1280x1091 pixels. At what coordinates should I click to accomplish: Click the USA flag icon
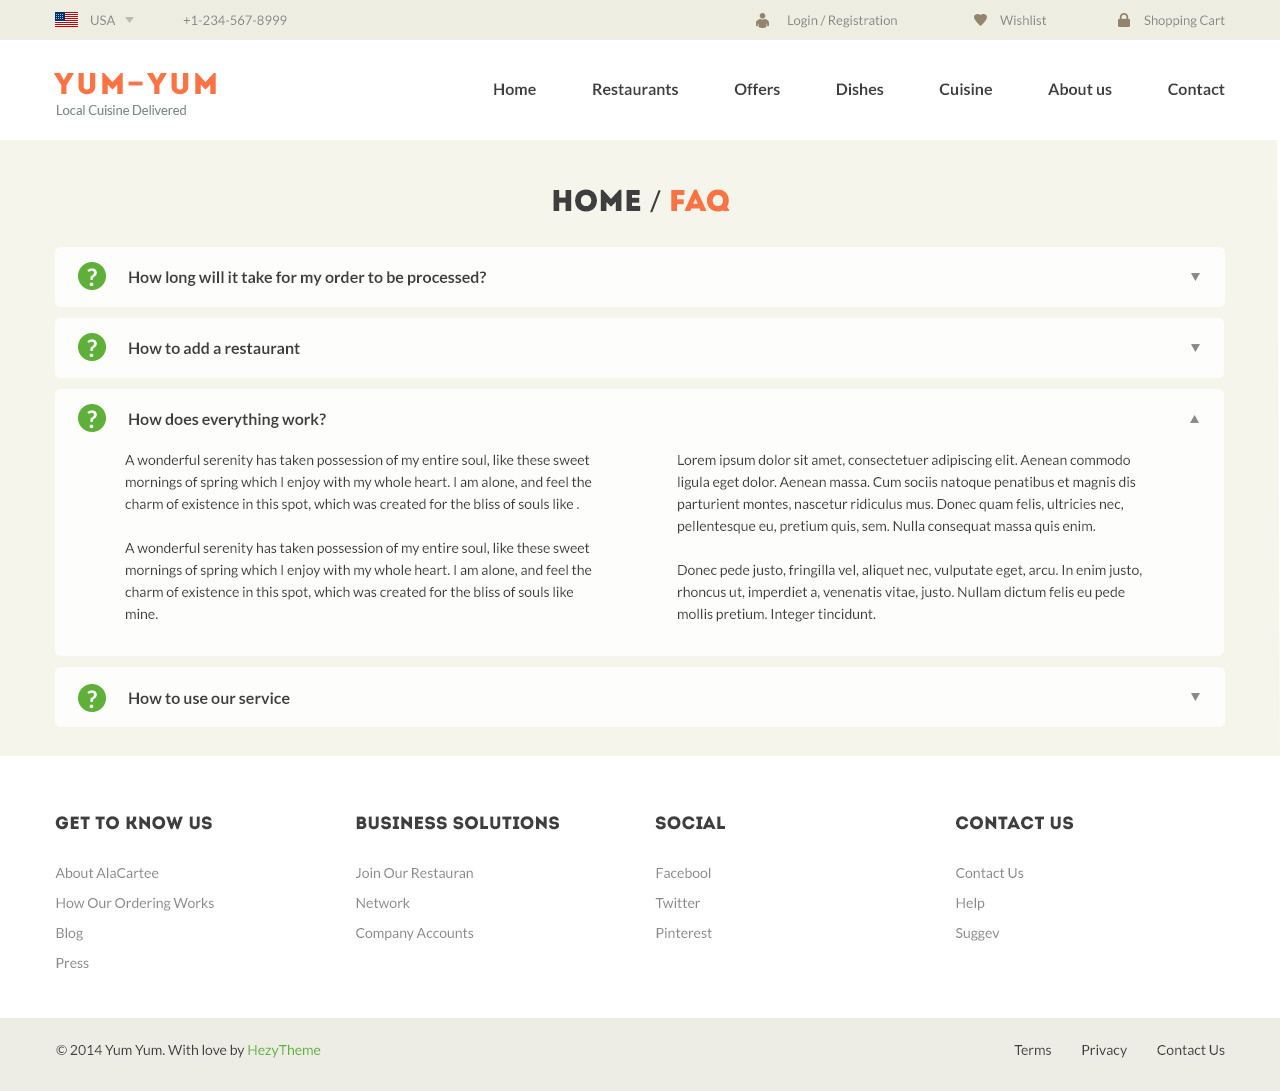[66, 20]
